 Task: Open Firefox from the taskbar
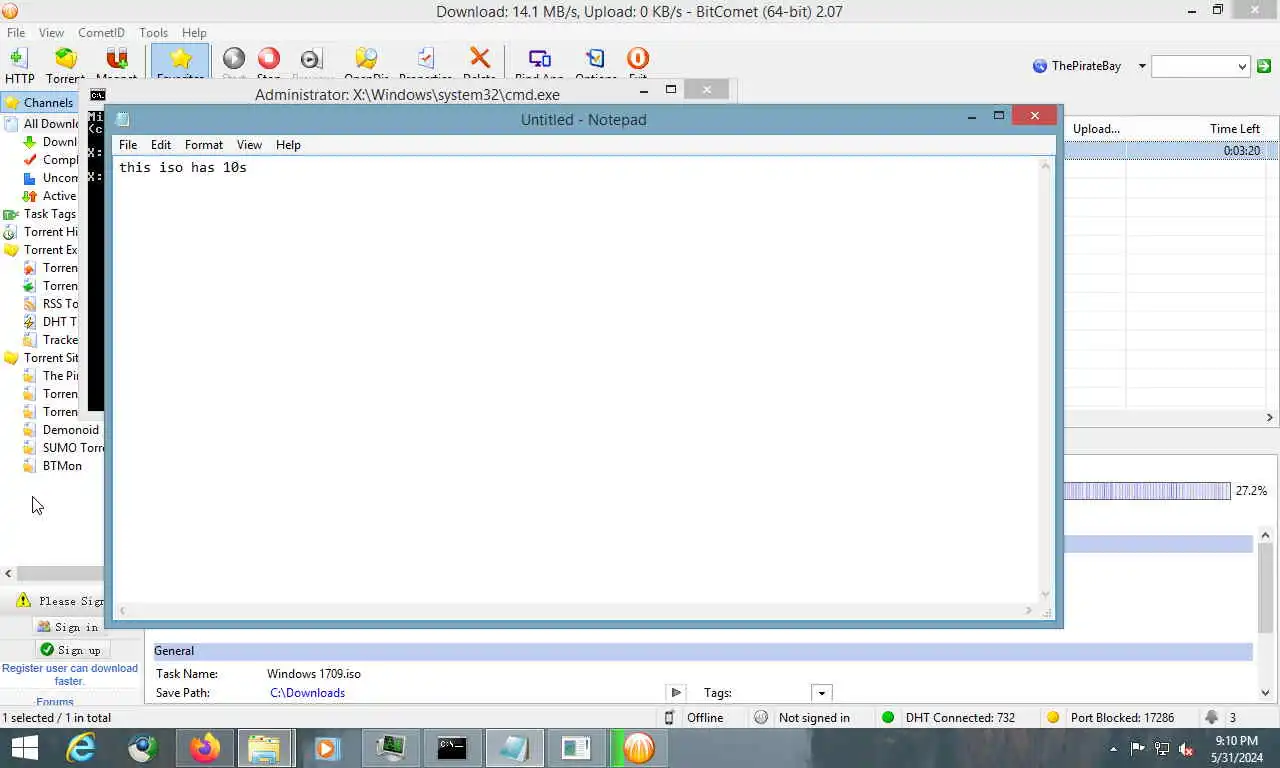(205, 748)
